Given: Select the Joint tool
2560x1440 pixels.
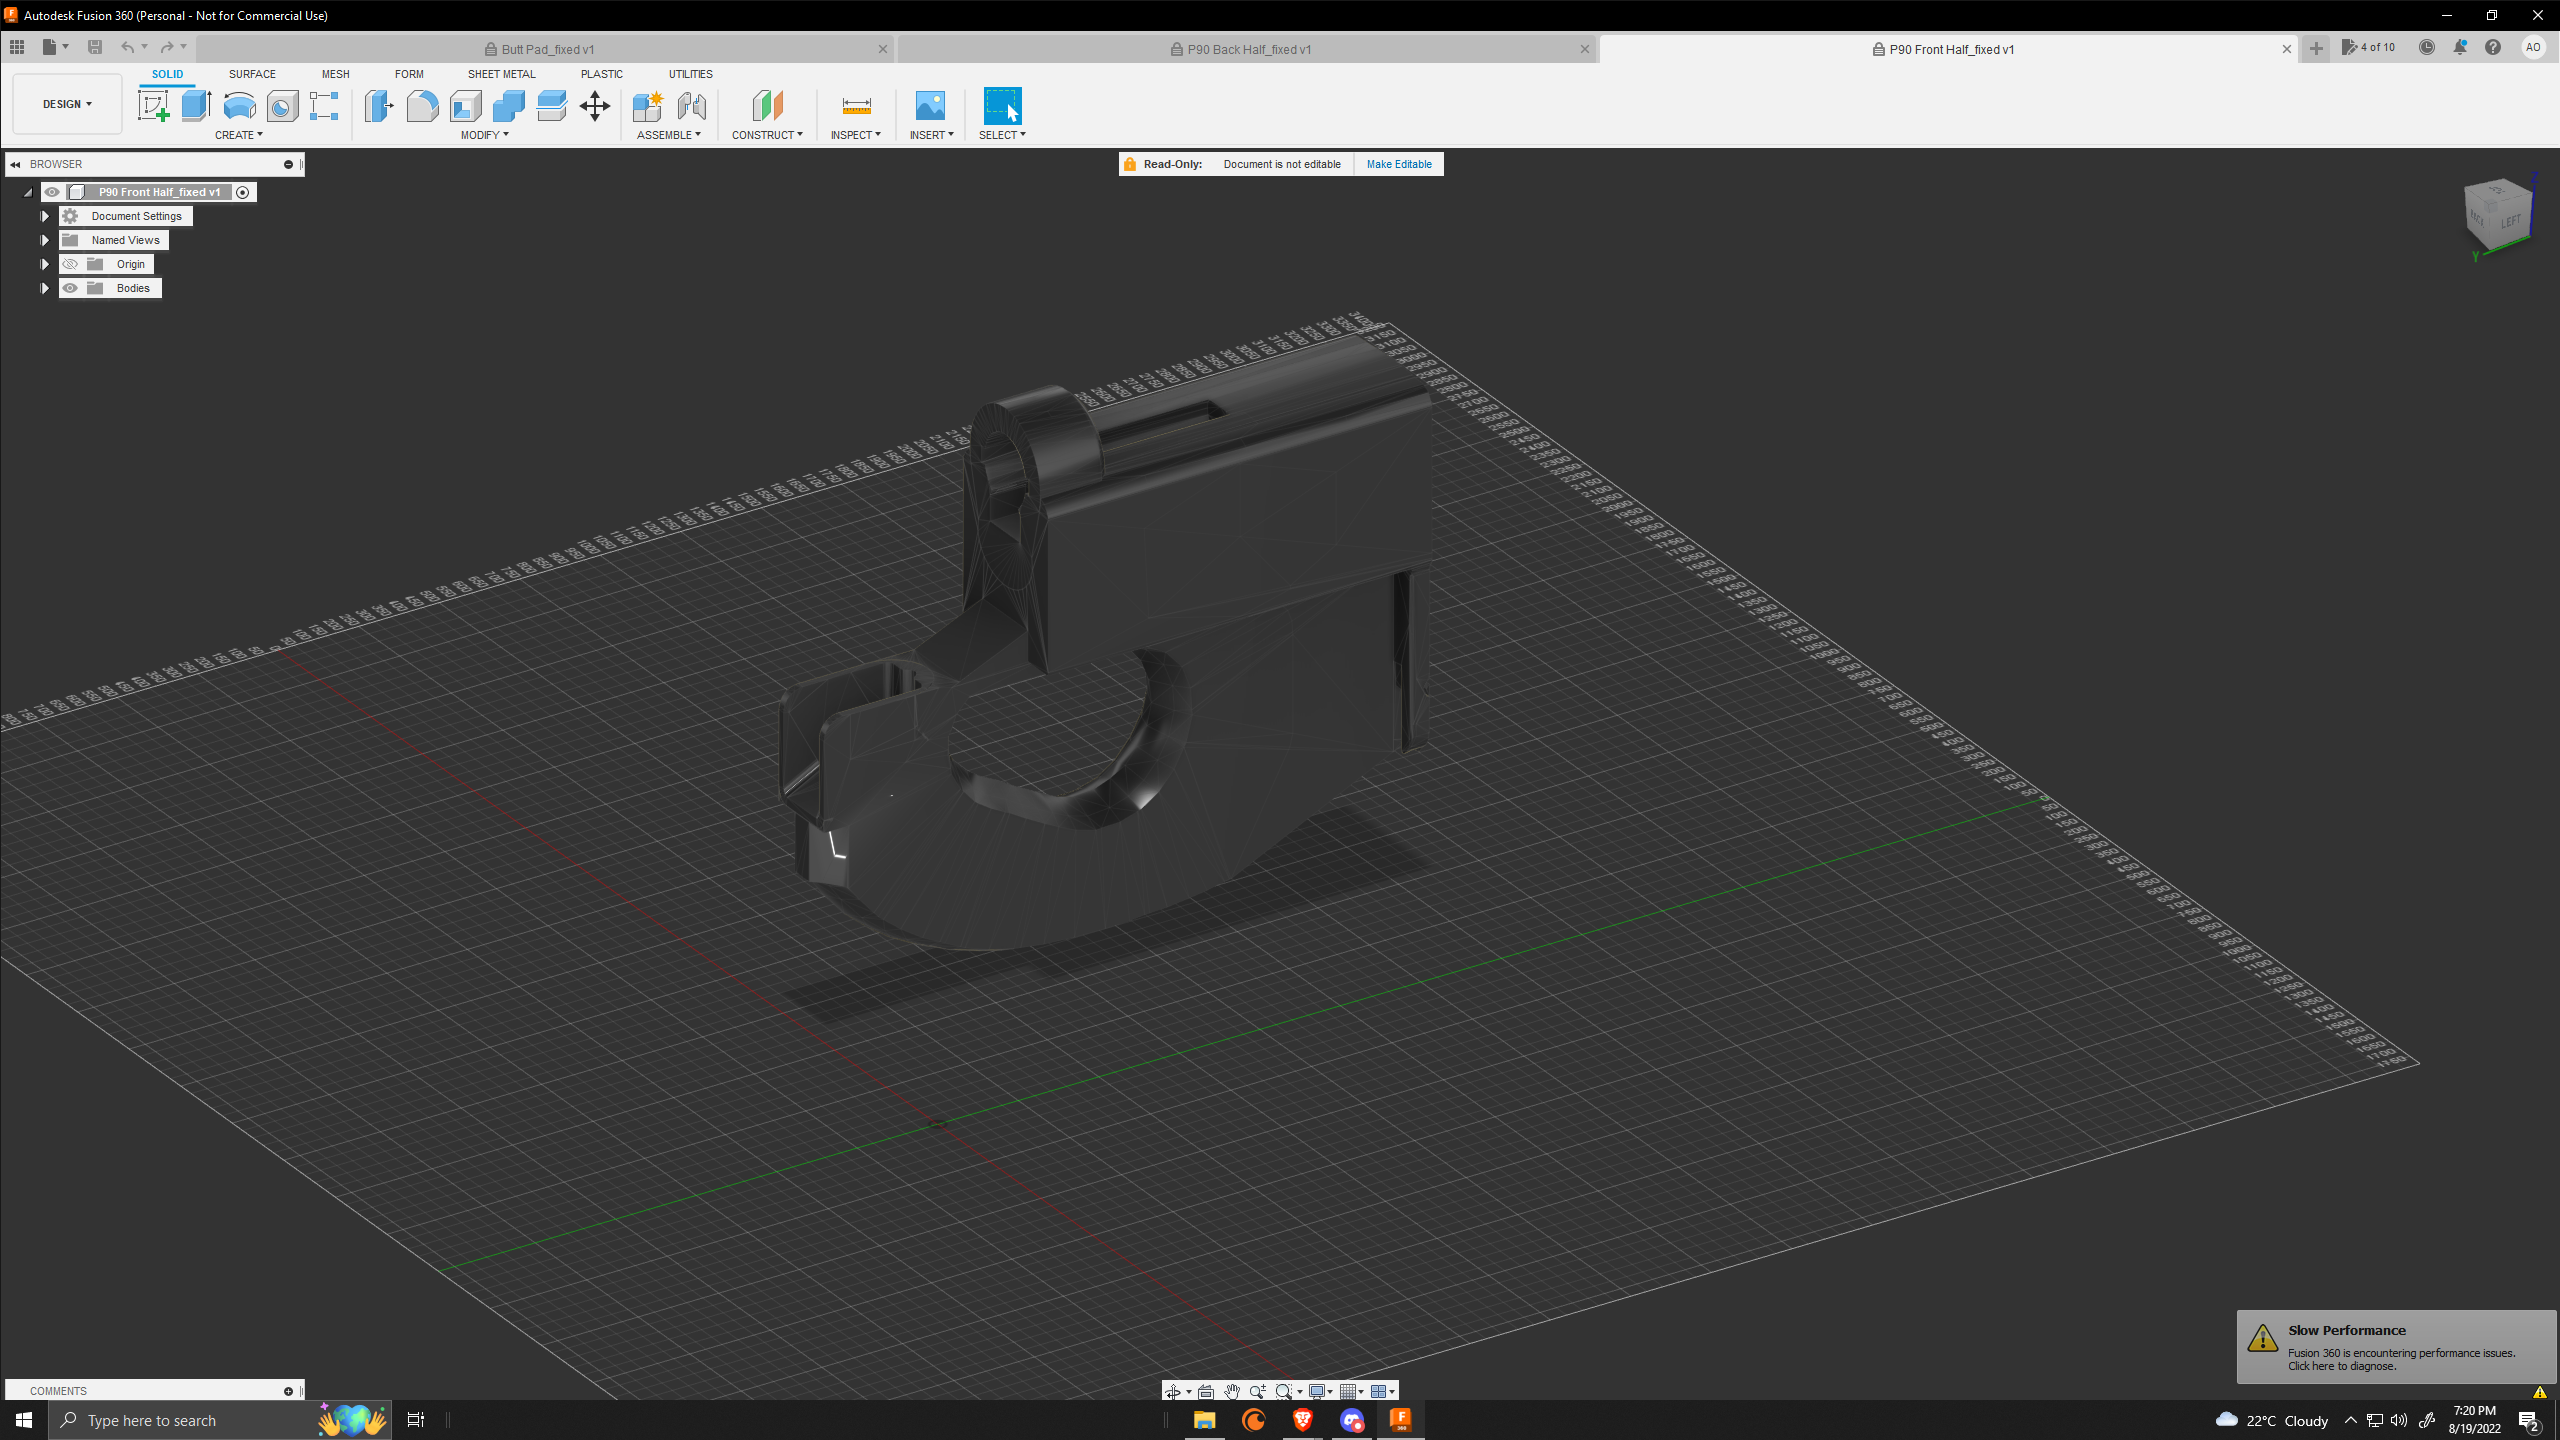Looking at the screenshot, I should tap(691, 105).
